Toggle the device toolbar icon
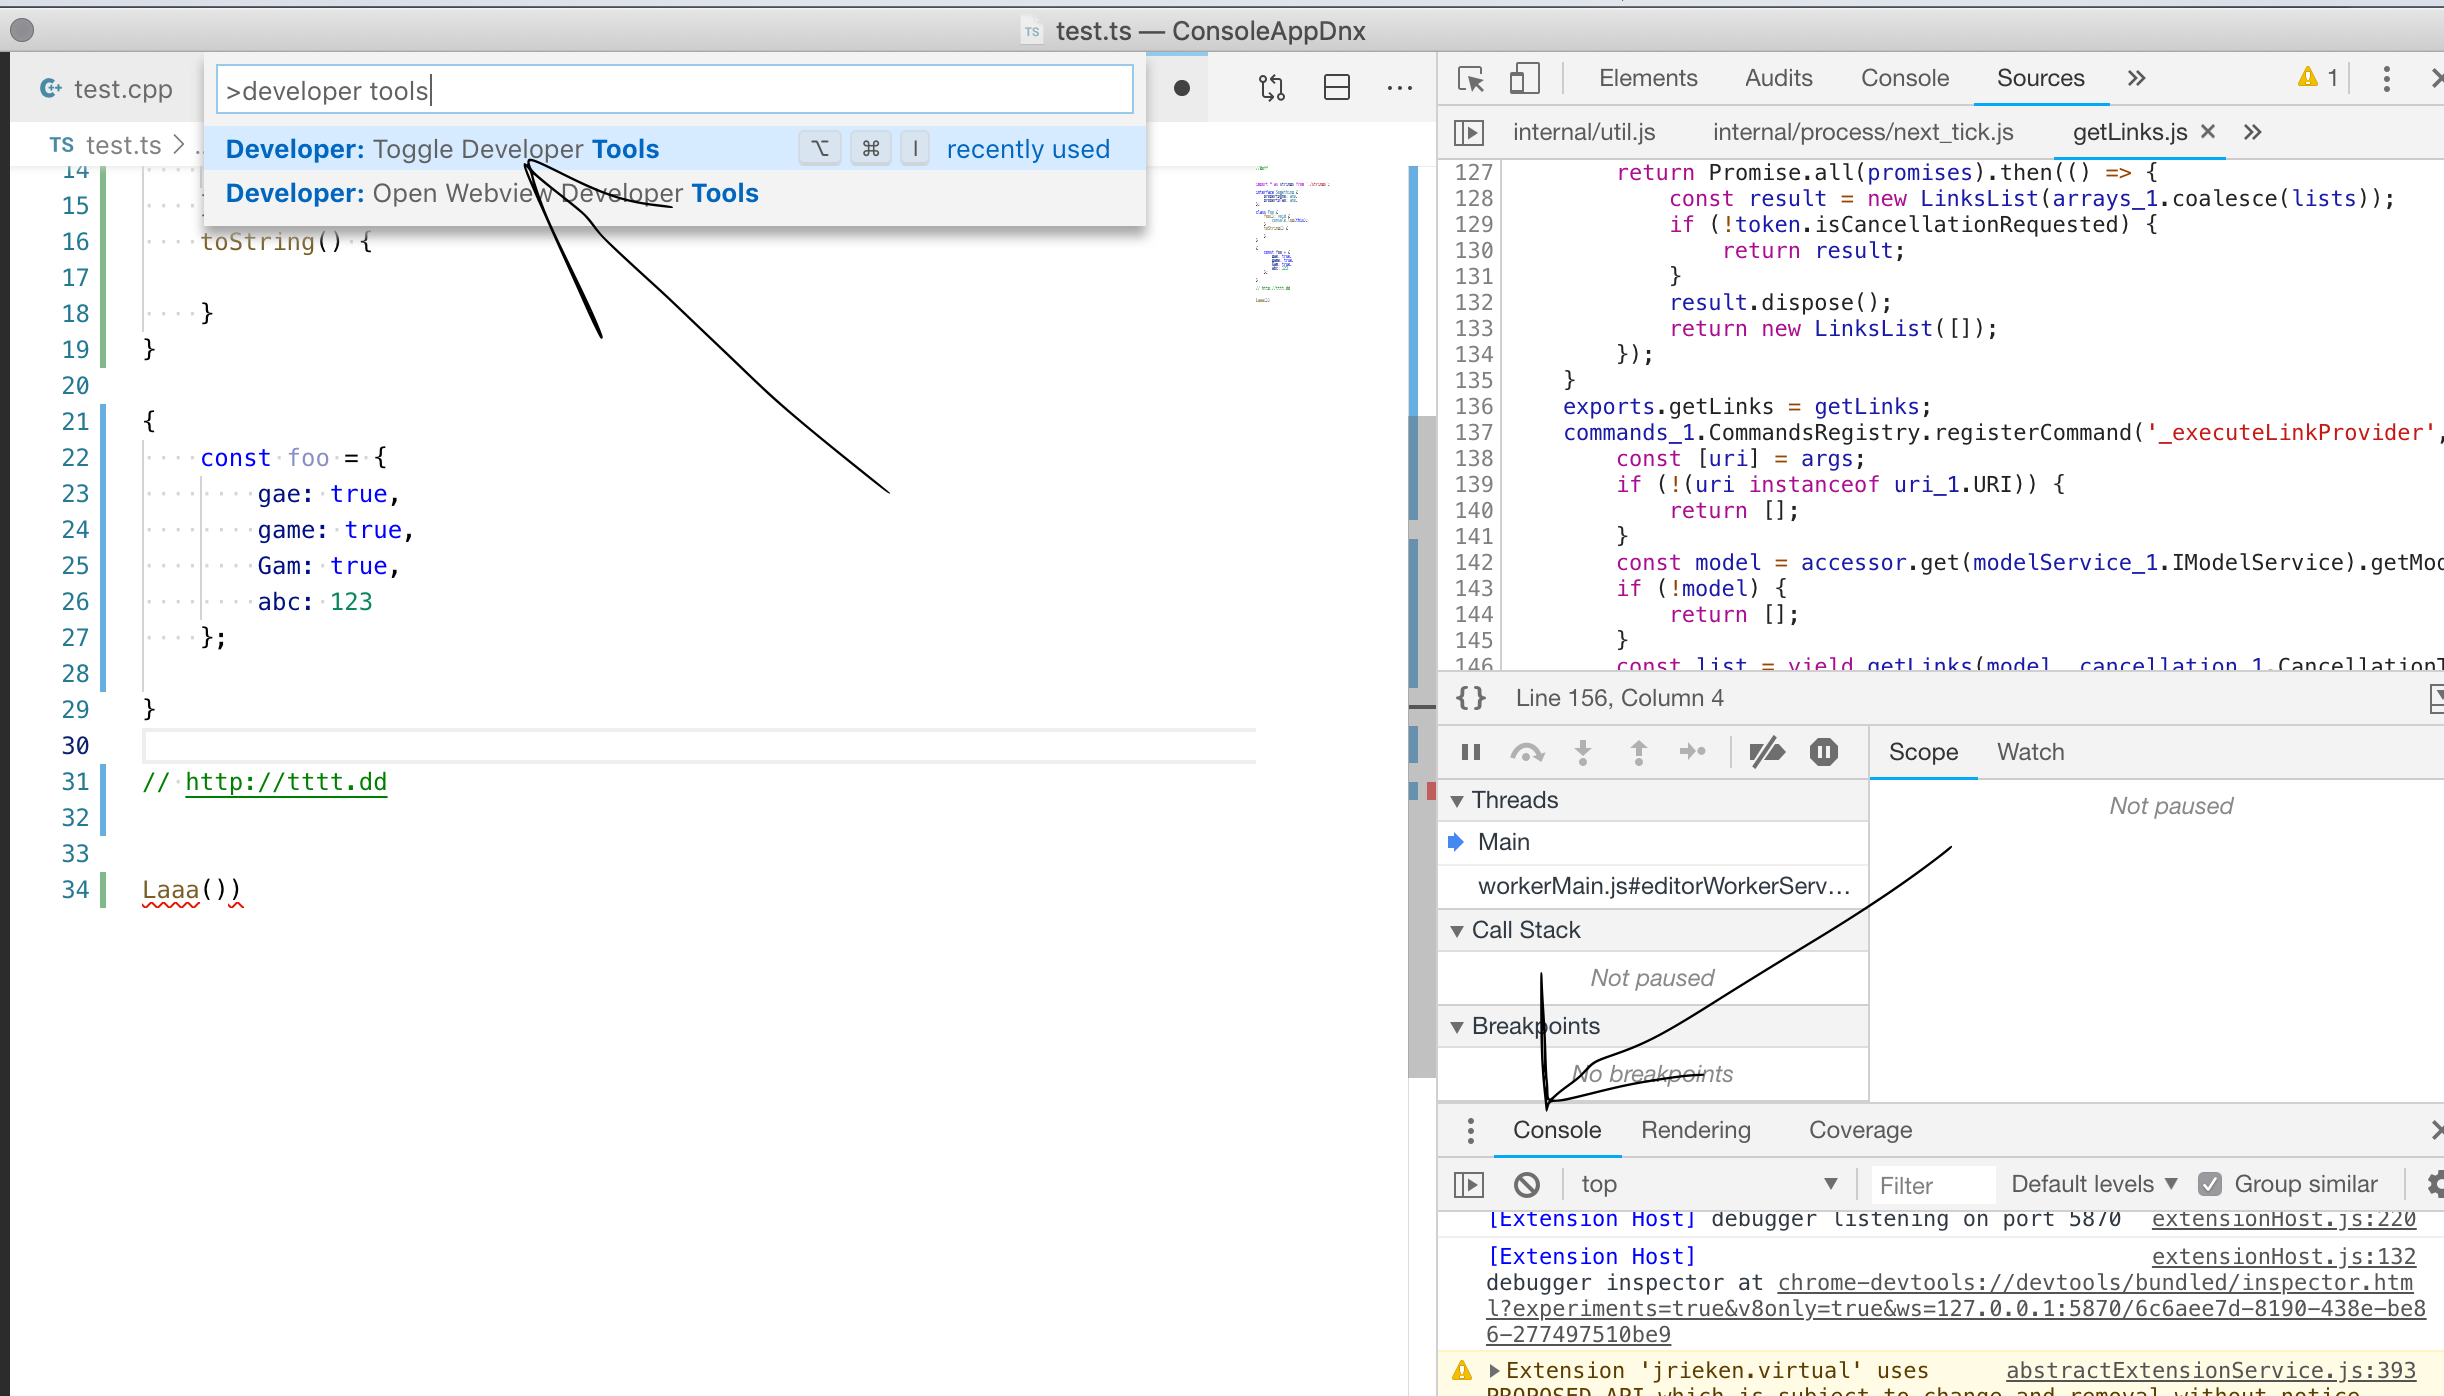 [x=1524, y=79]
